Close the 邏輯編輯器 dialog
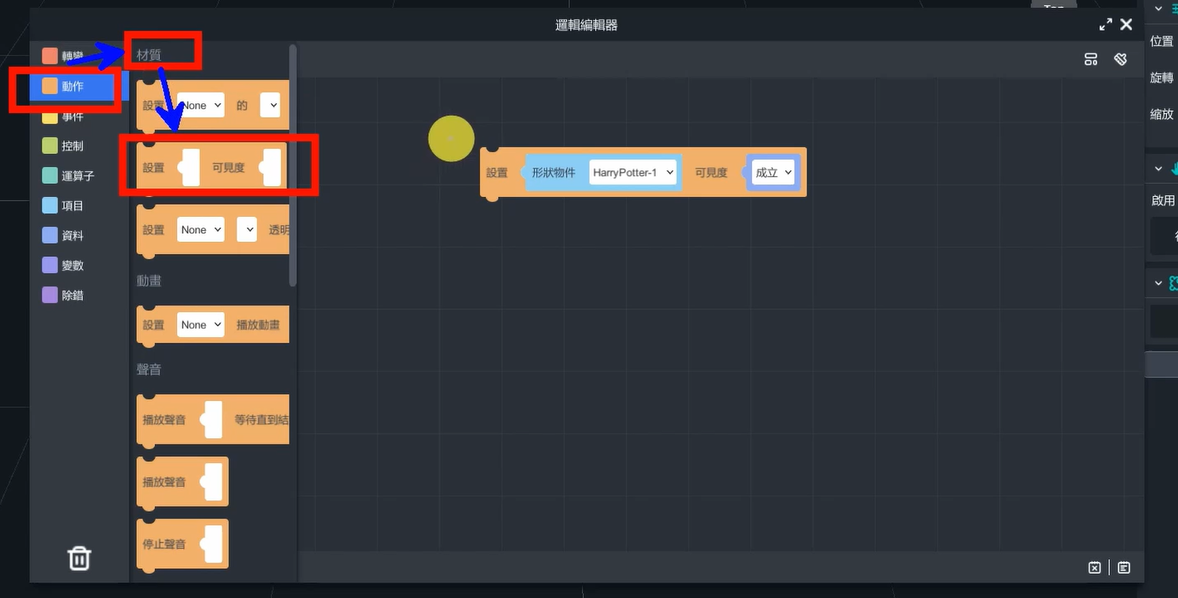The width and height of the screenshot is (1178, 598). (1127, 25)
